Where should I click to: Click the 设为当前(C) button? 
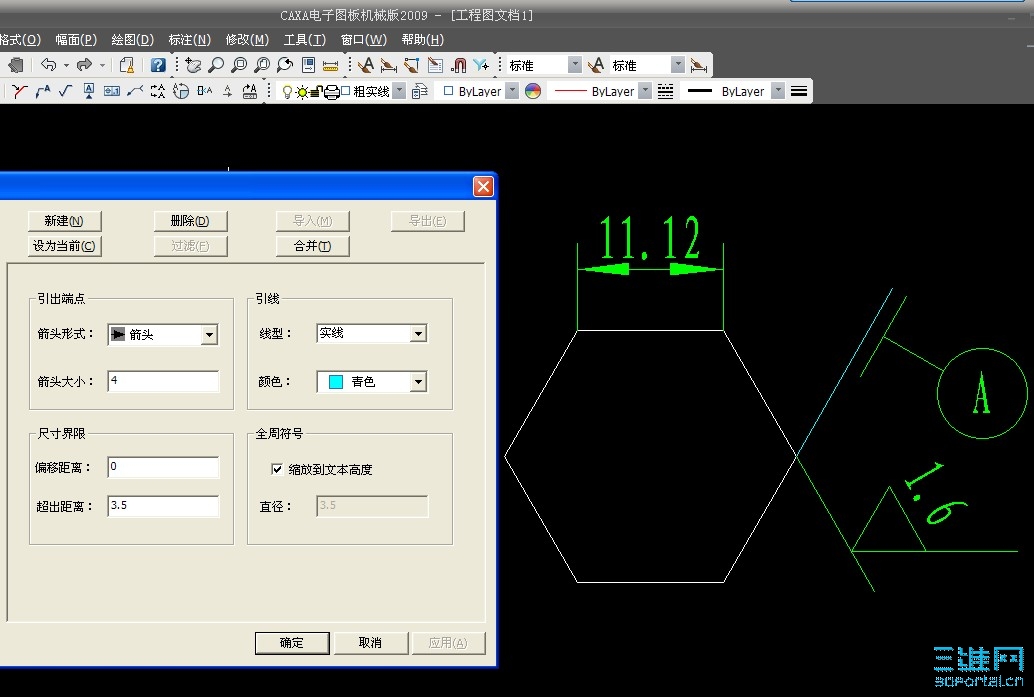[64, 246]
